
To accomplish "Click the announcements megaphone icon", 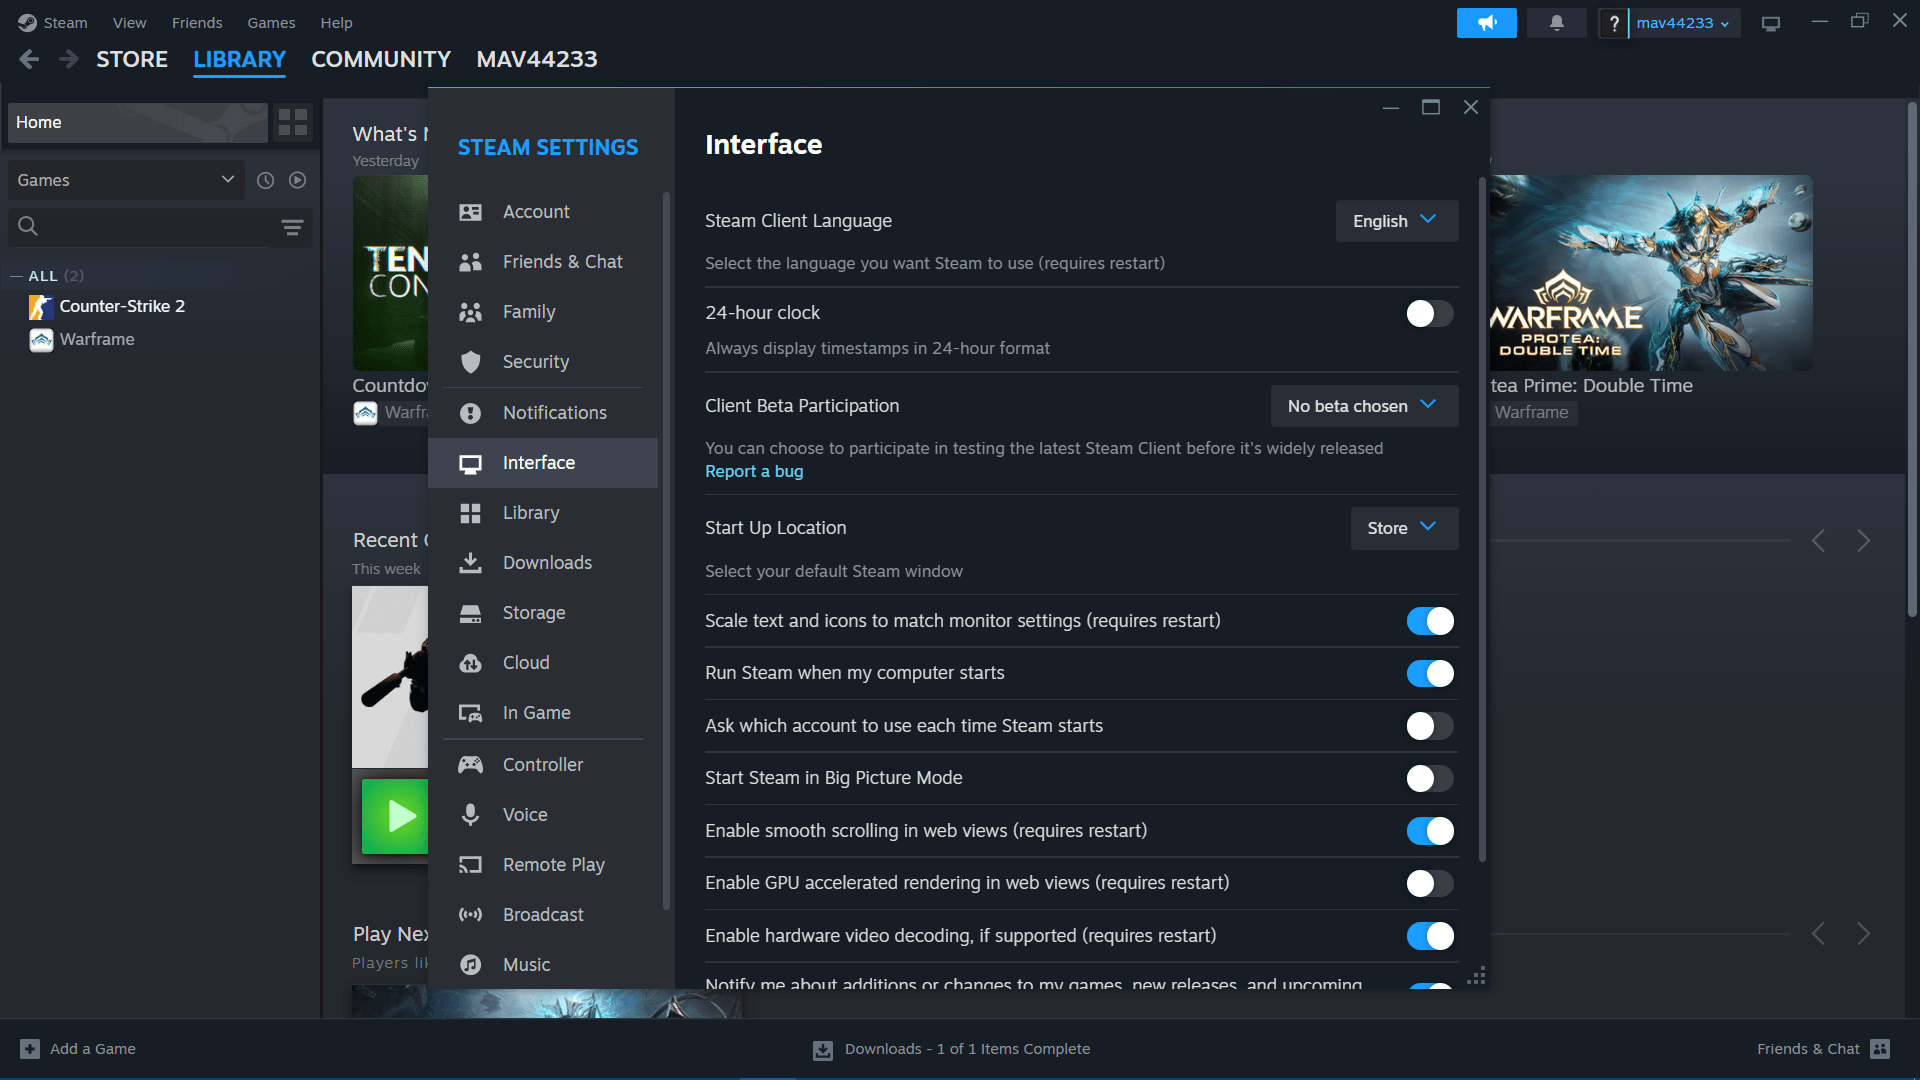I will click(x=1486, y=22).
